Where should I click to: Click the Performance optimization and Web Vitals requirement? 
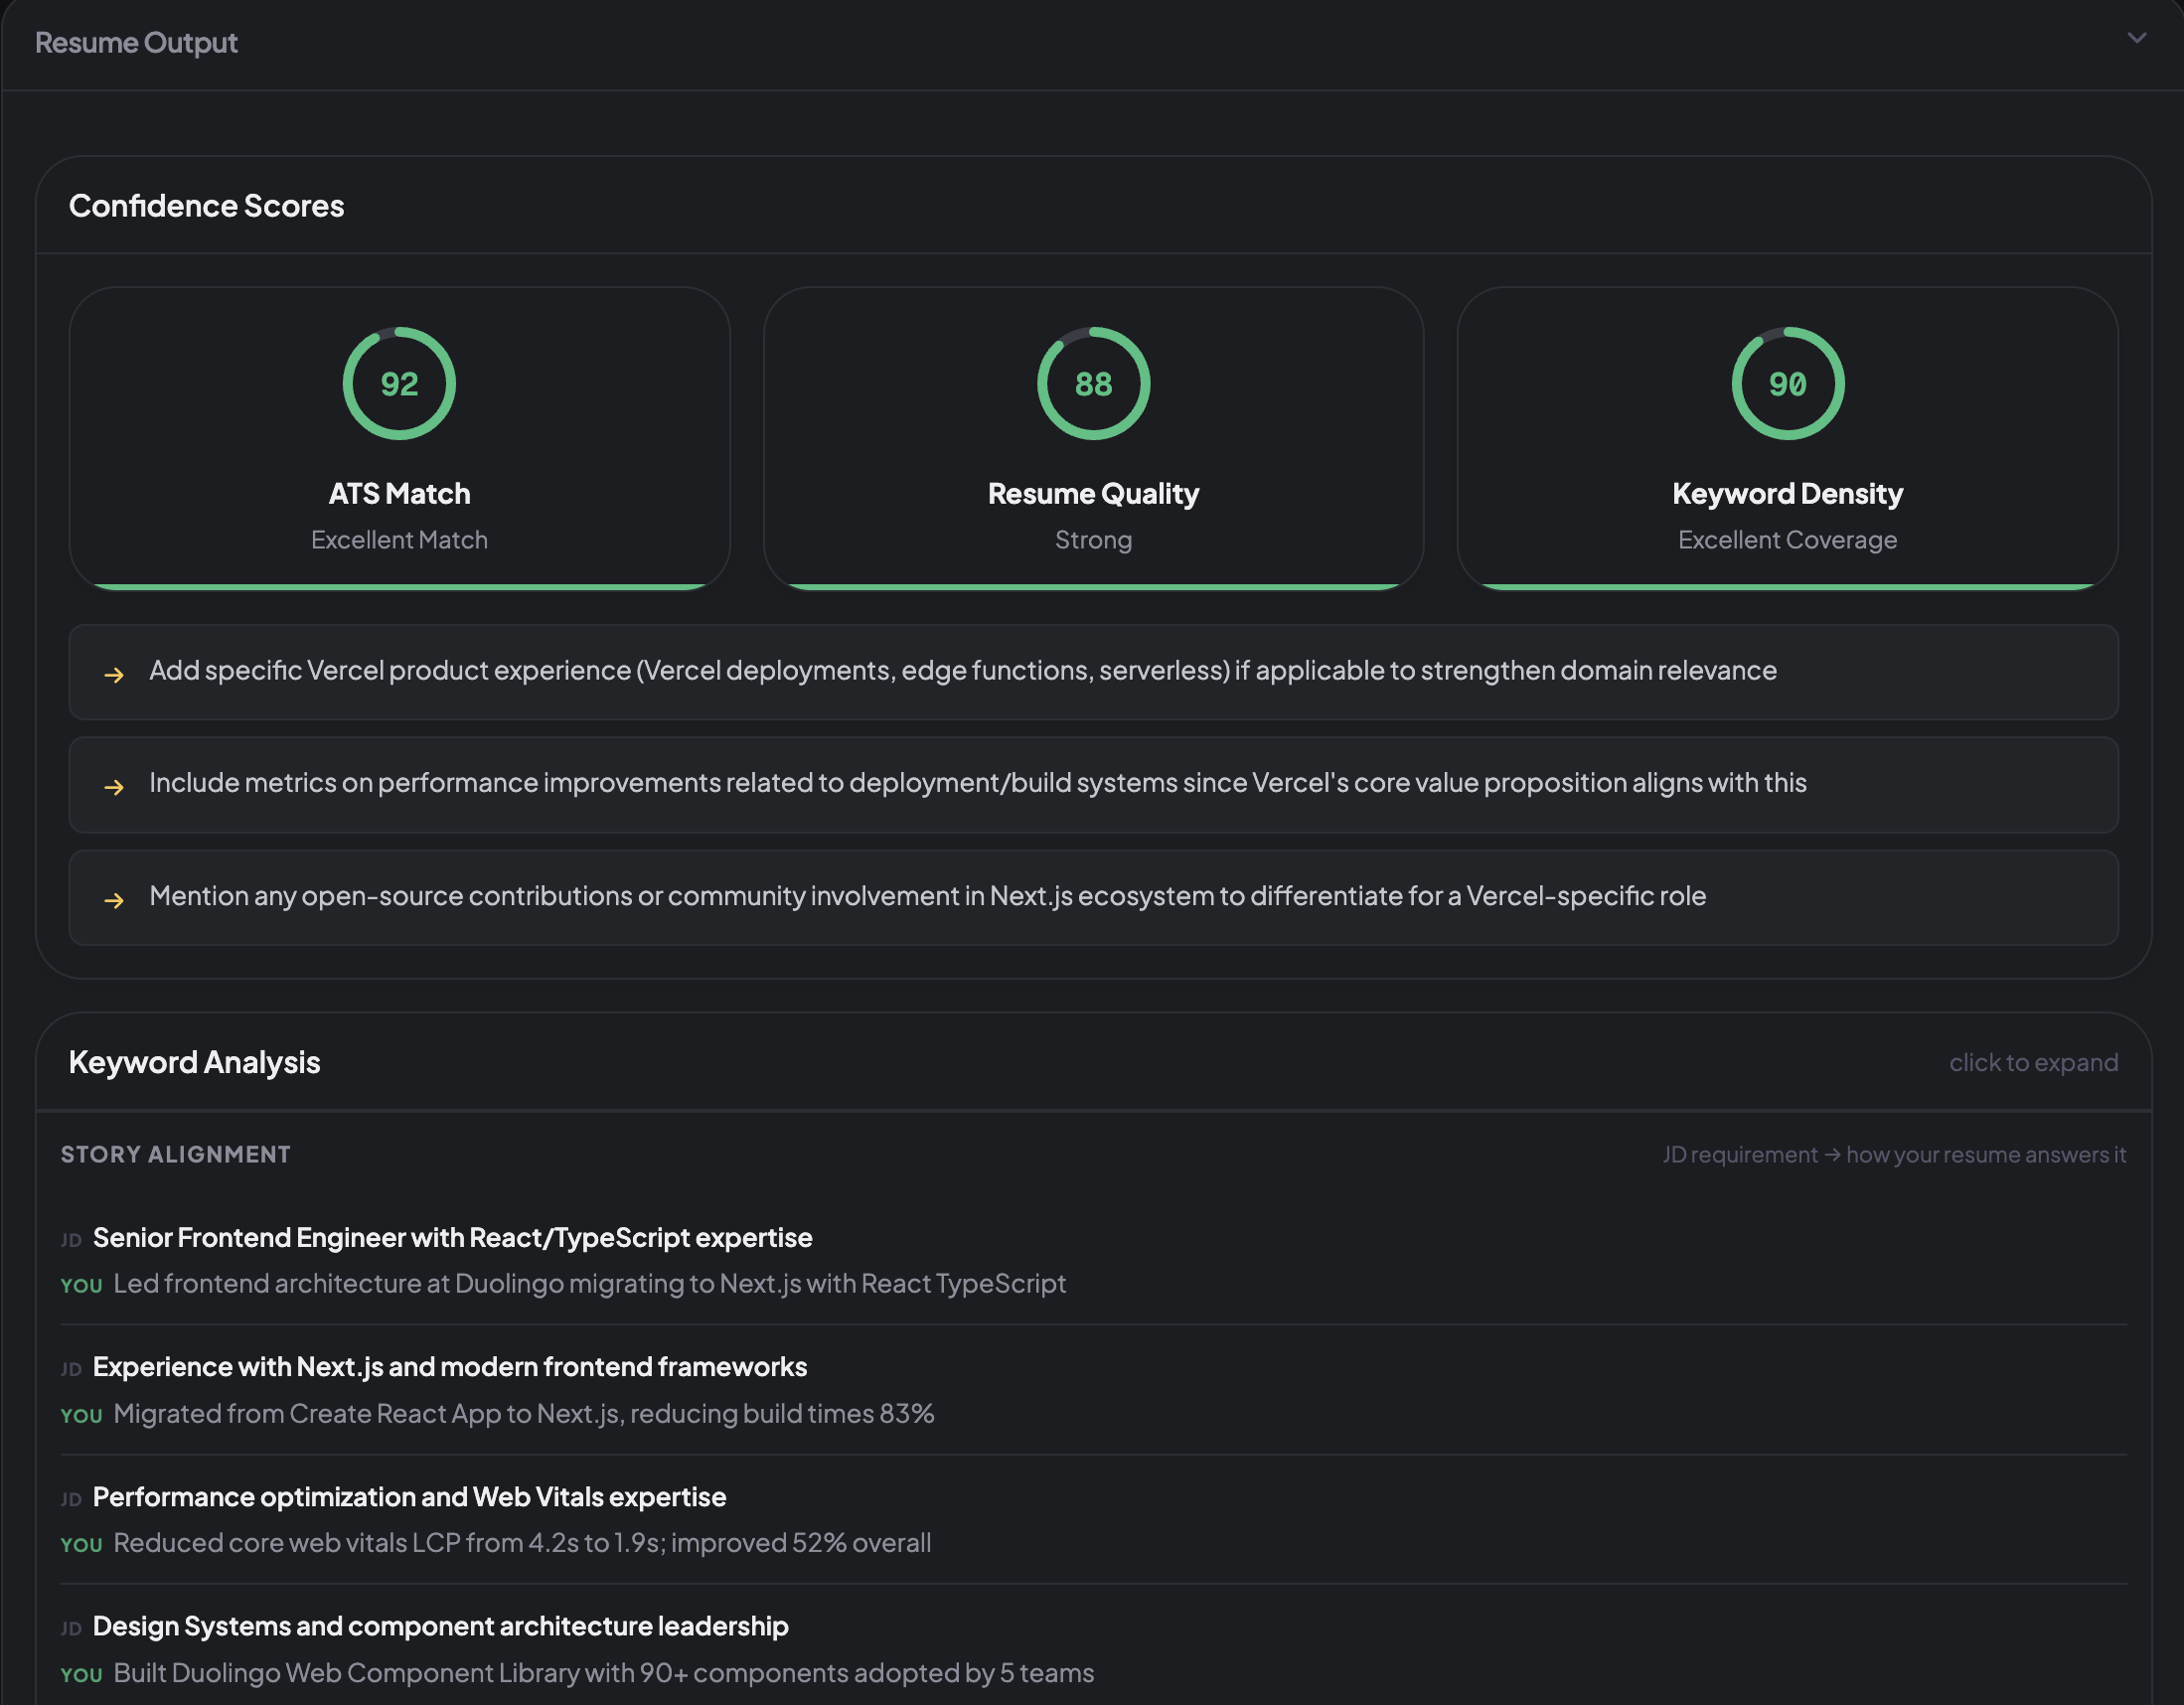pos(409,1497)
